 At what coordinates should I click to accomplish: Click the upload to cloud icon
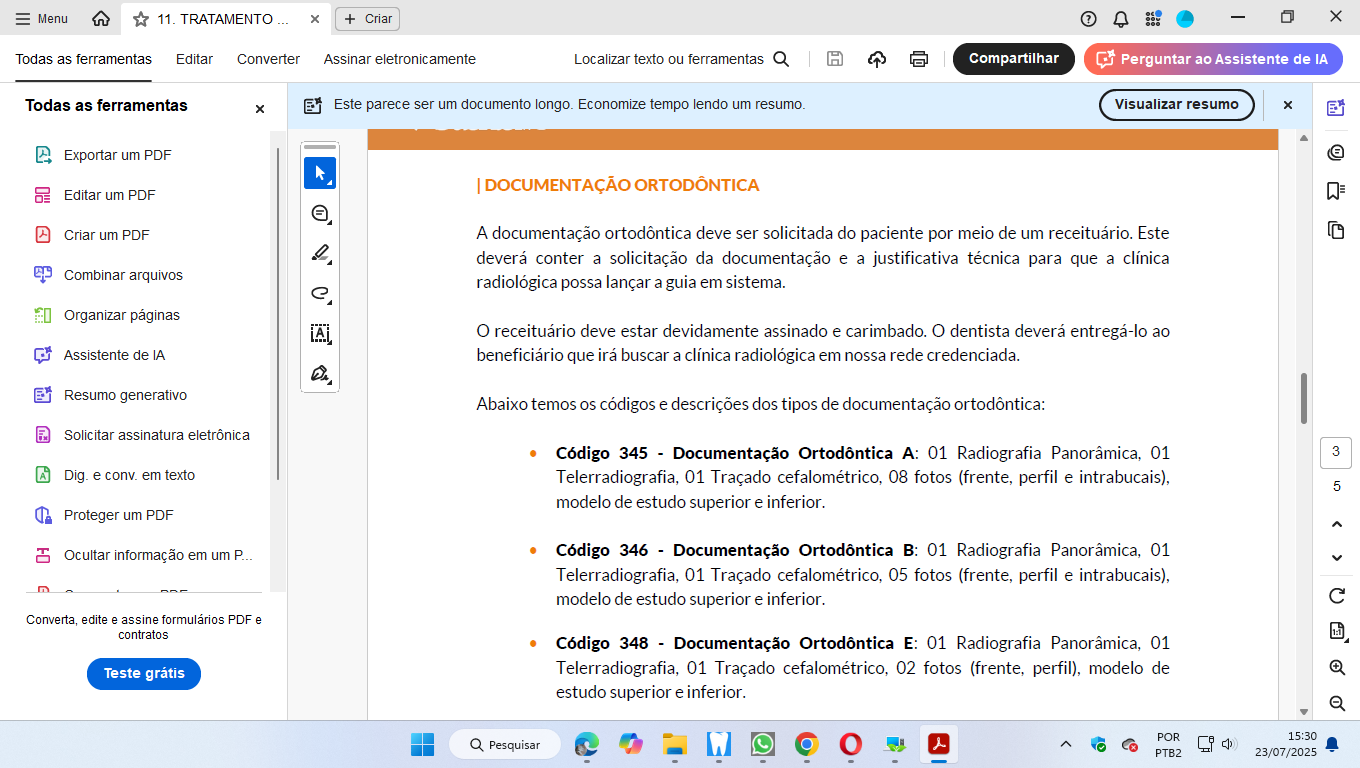pos(877,59)
